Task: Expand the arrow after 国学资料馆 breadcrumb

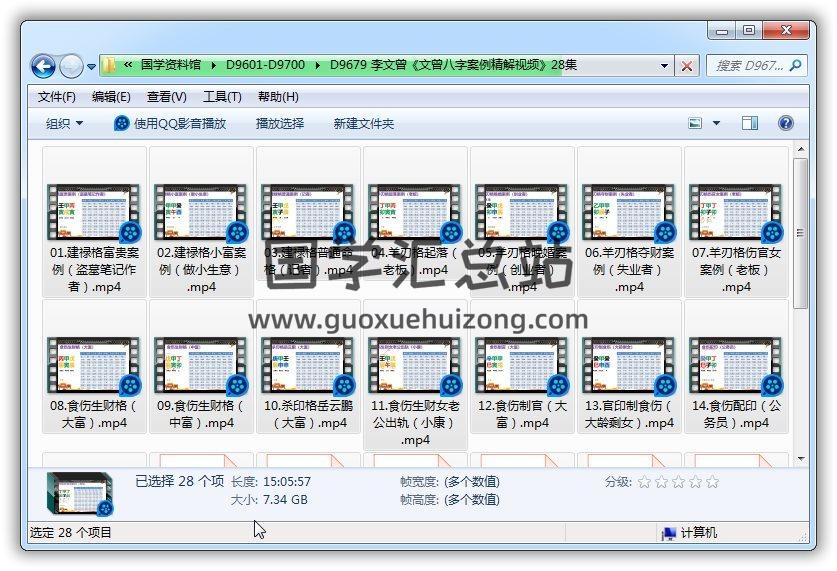Action: coord(214,65)
